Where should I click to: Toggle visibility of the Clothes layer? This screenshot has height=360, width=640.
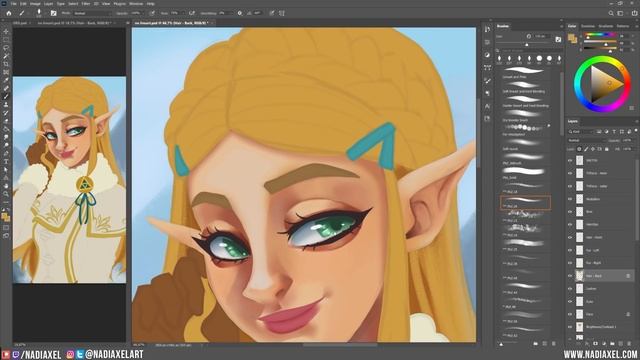coord(570,289)
